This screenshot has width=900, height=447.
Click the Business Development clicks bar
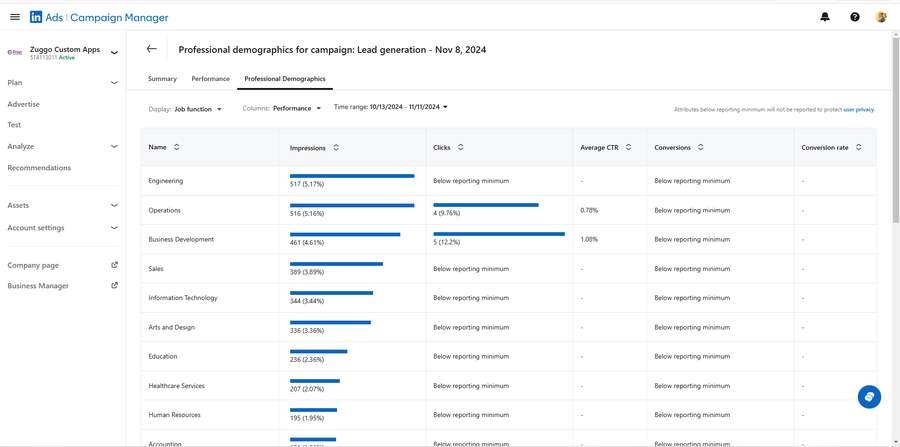pyautogui.click(x=499, y=234)
